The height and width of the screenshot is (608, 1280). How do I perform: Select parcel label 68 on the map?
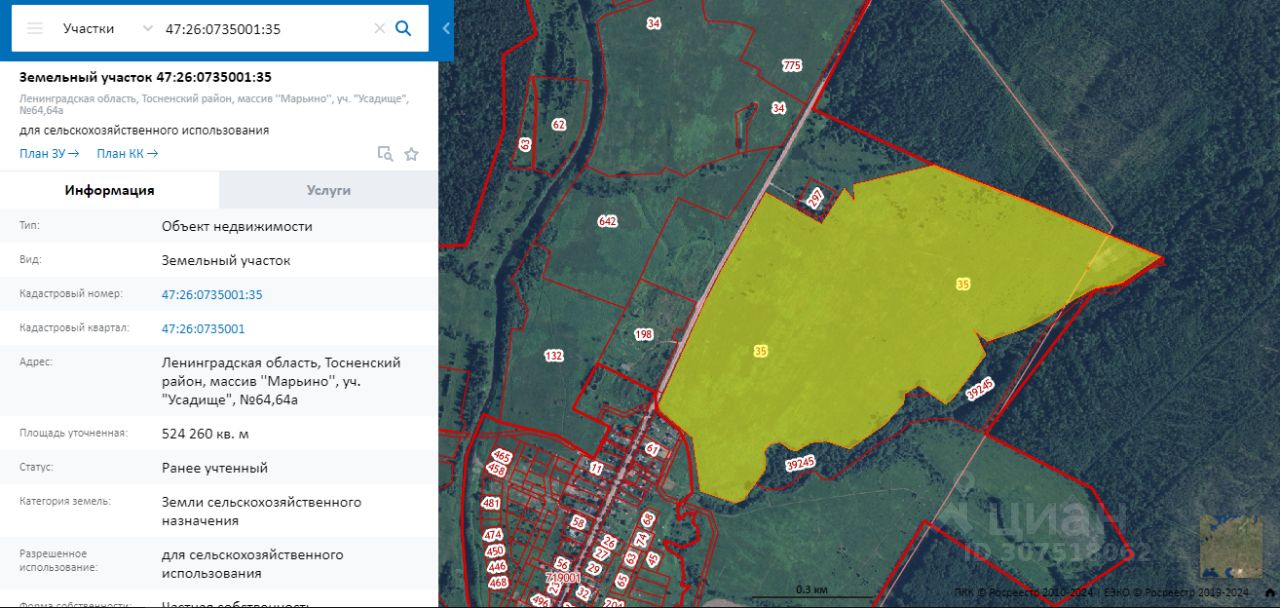pyautogui.click(x=647, y=518)
